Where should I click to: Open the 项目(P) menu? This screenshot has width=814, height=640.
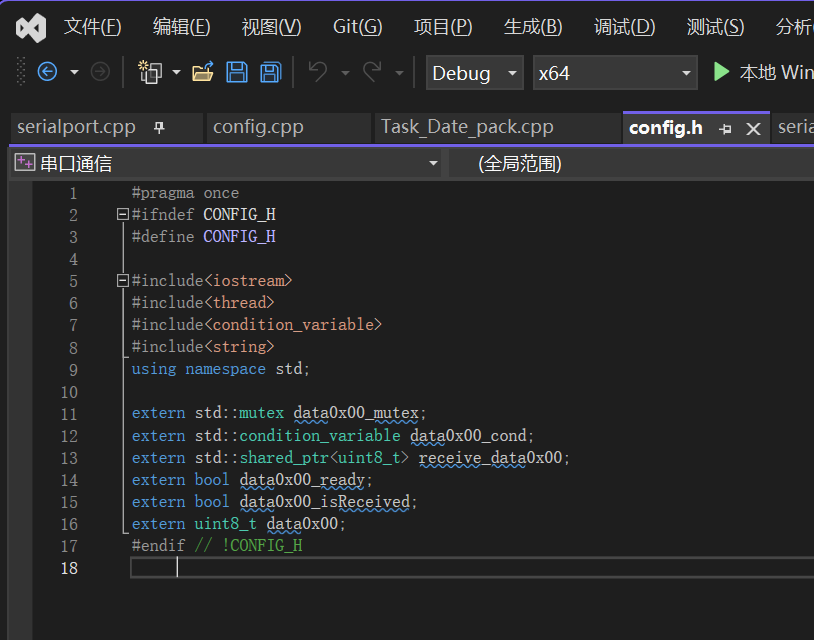[443, 27]
